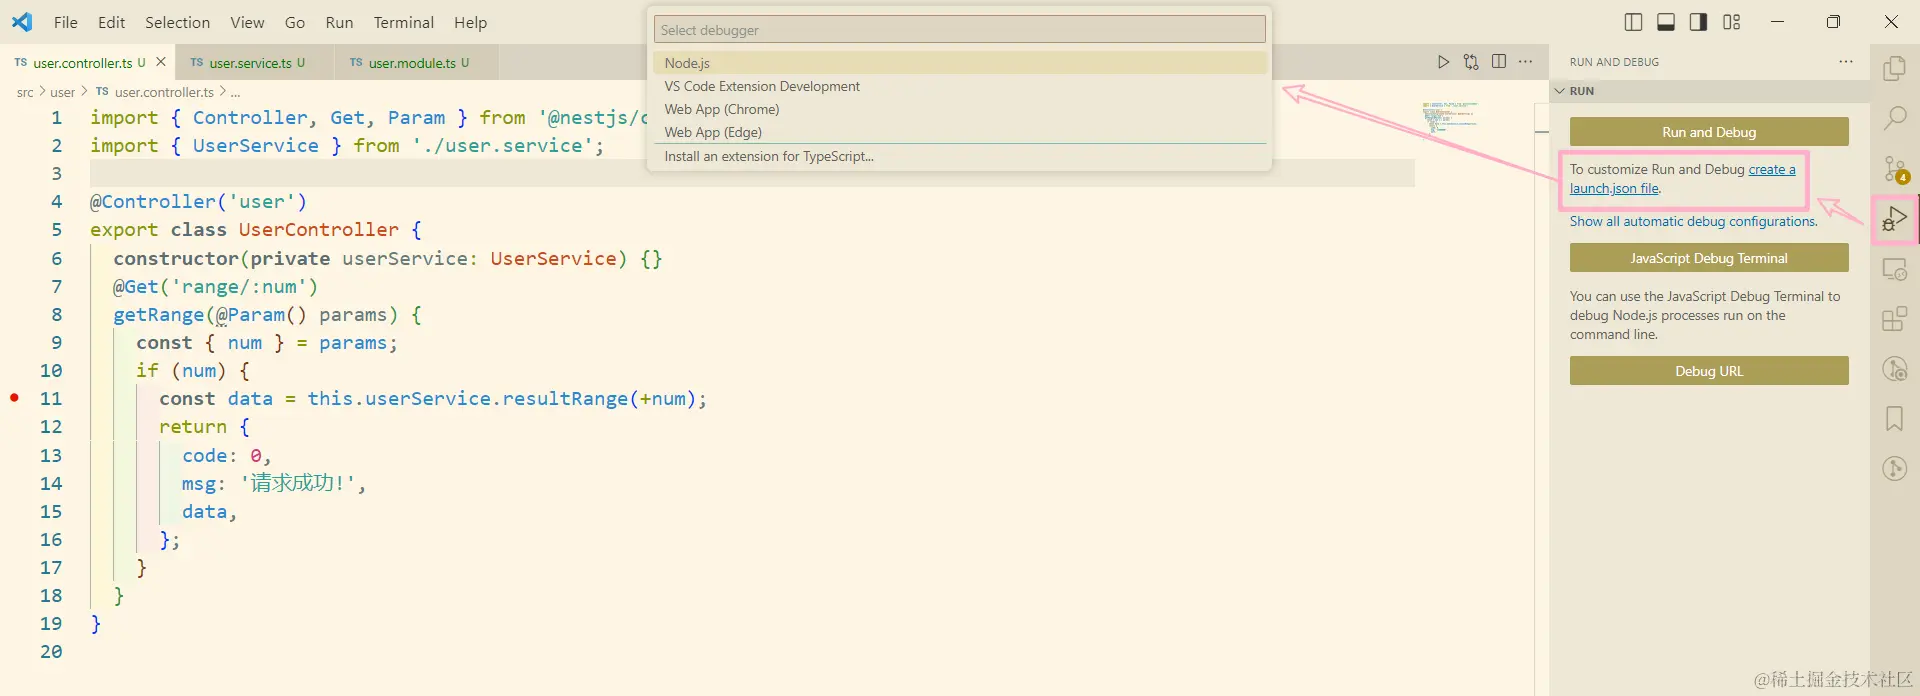Open the Terminal menu
The height and width of the screenshot is (696, 1920).
tap(403, 22)
